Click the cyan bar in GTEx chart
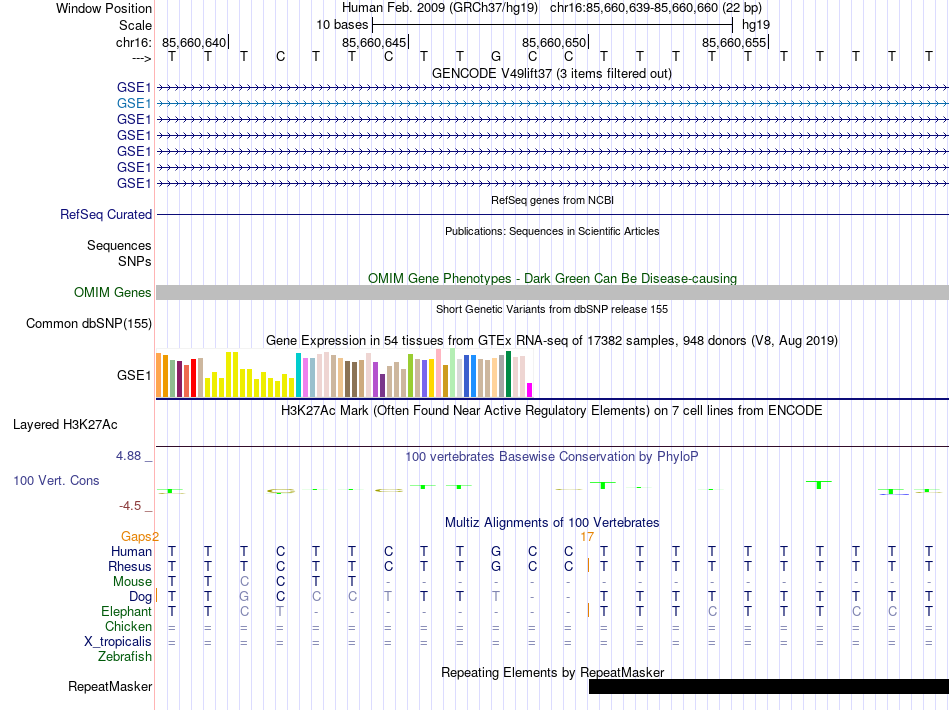The image size is (950, 710). [298, 376]
